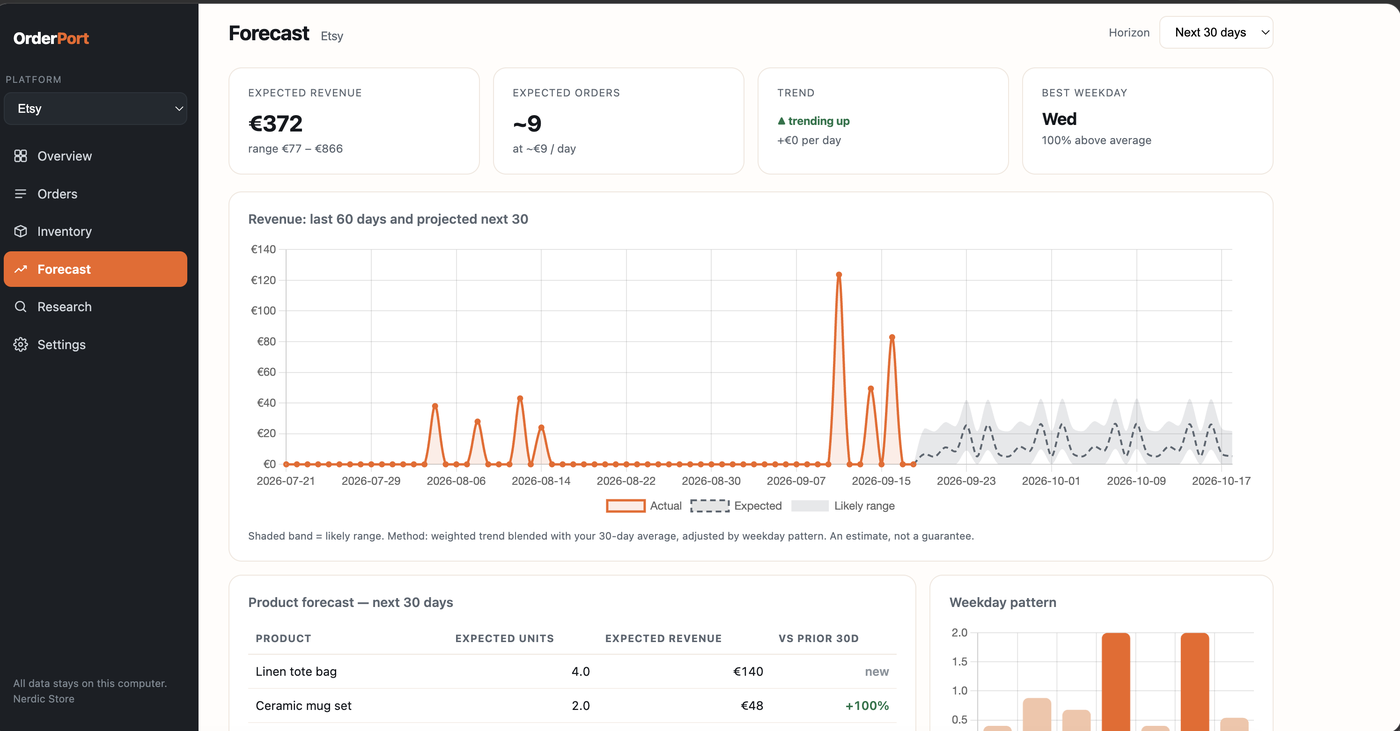
Task: Open the Etsy platform dropdown
Action: [x=95, y=109]
